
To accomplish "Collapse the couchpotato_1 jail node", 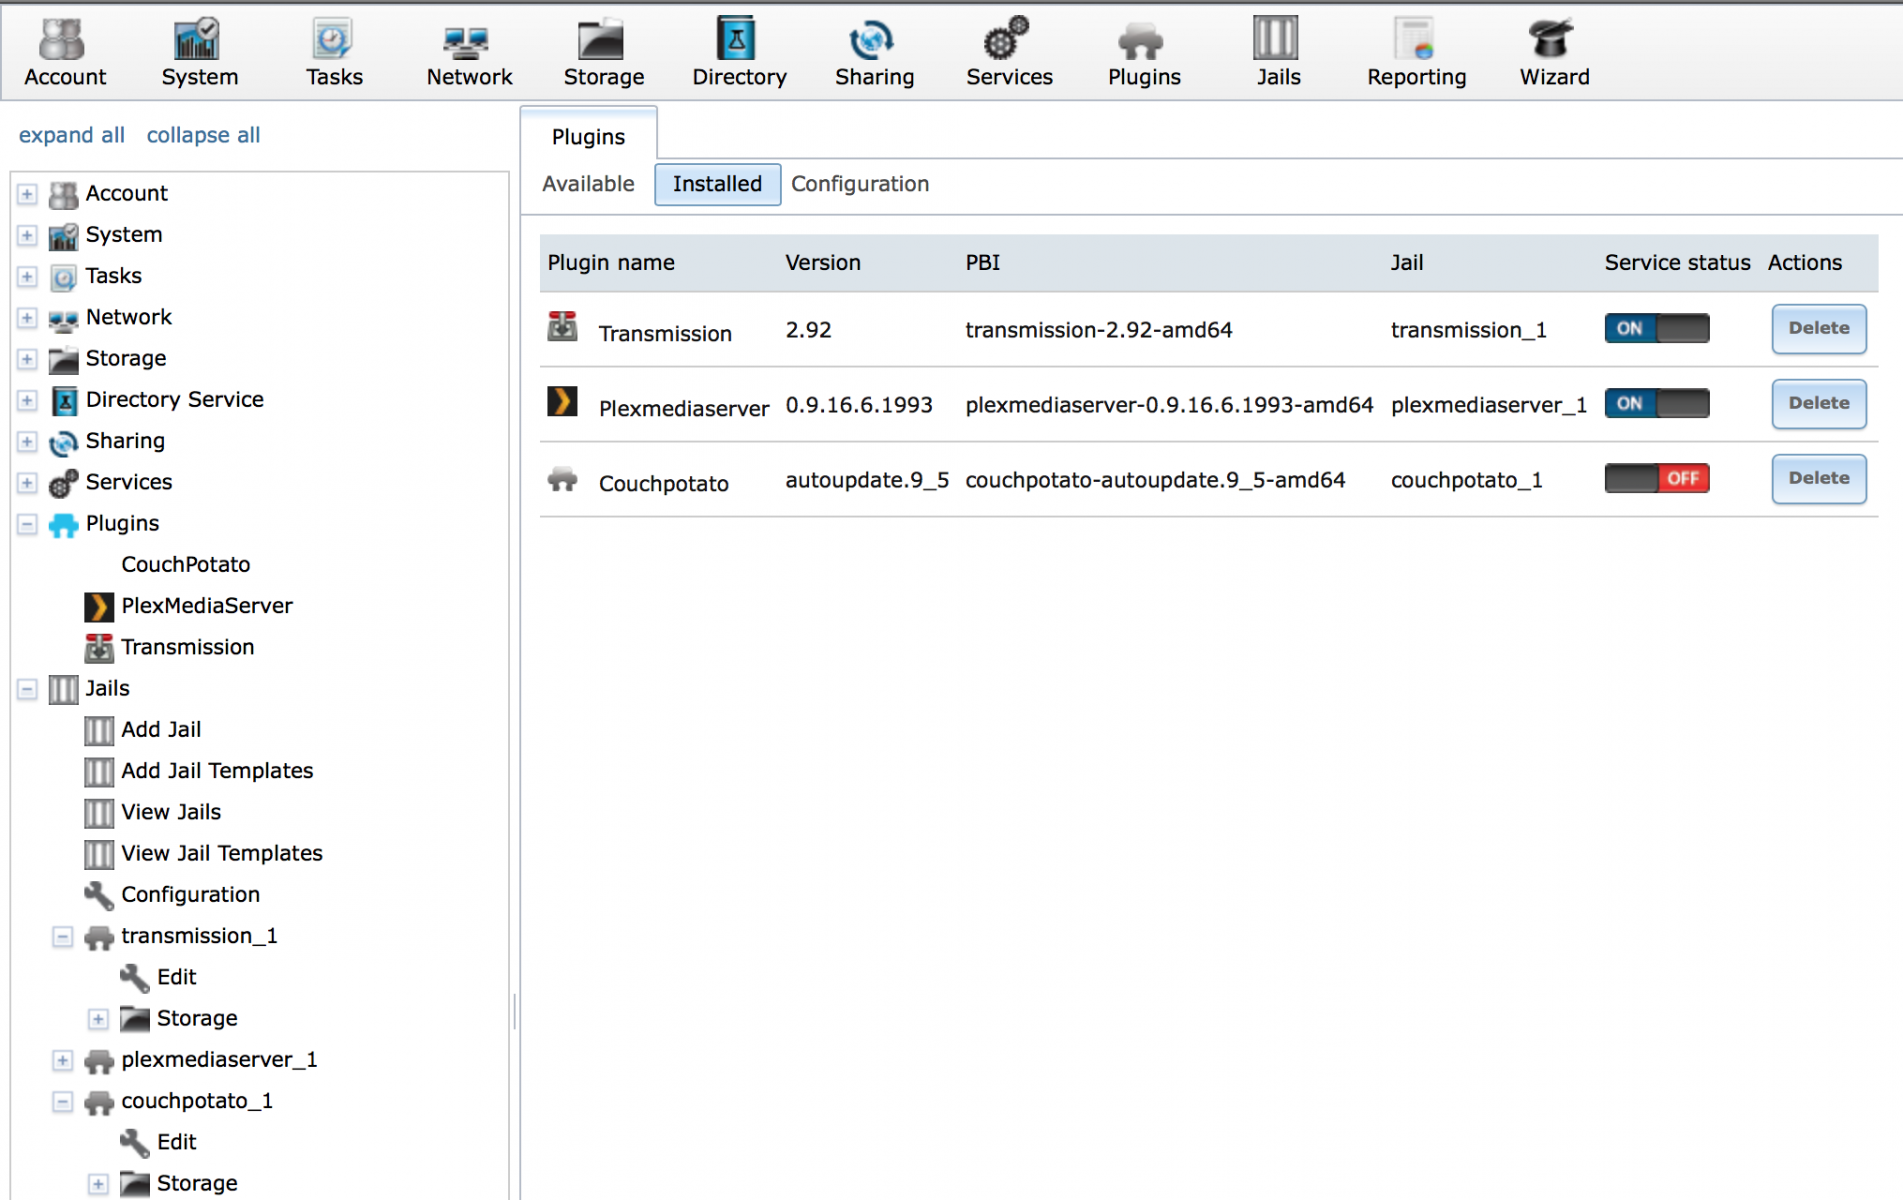I will (x=62, y=1102).
